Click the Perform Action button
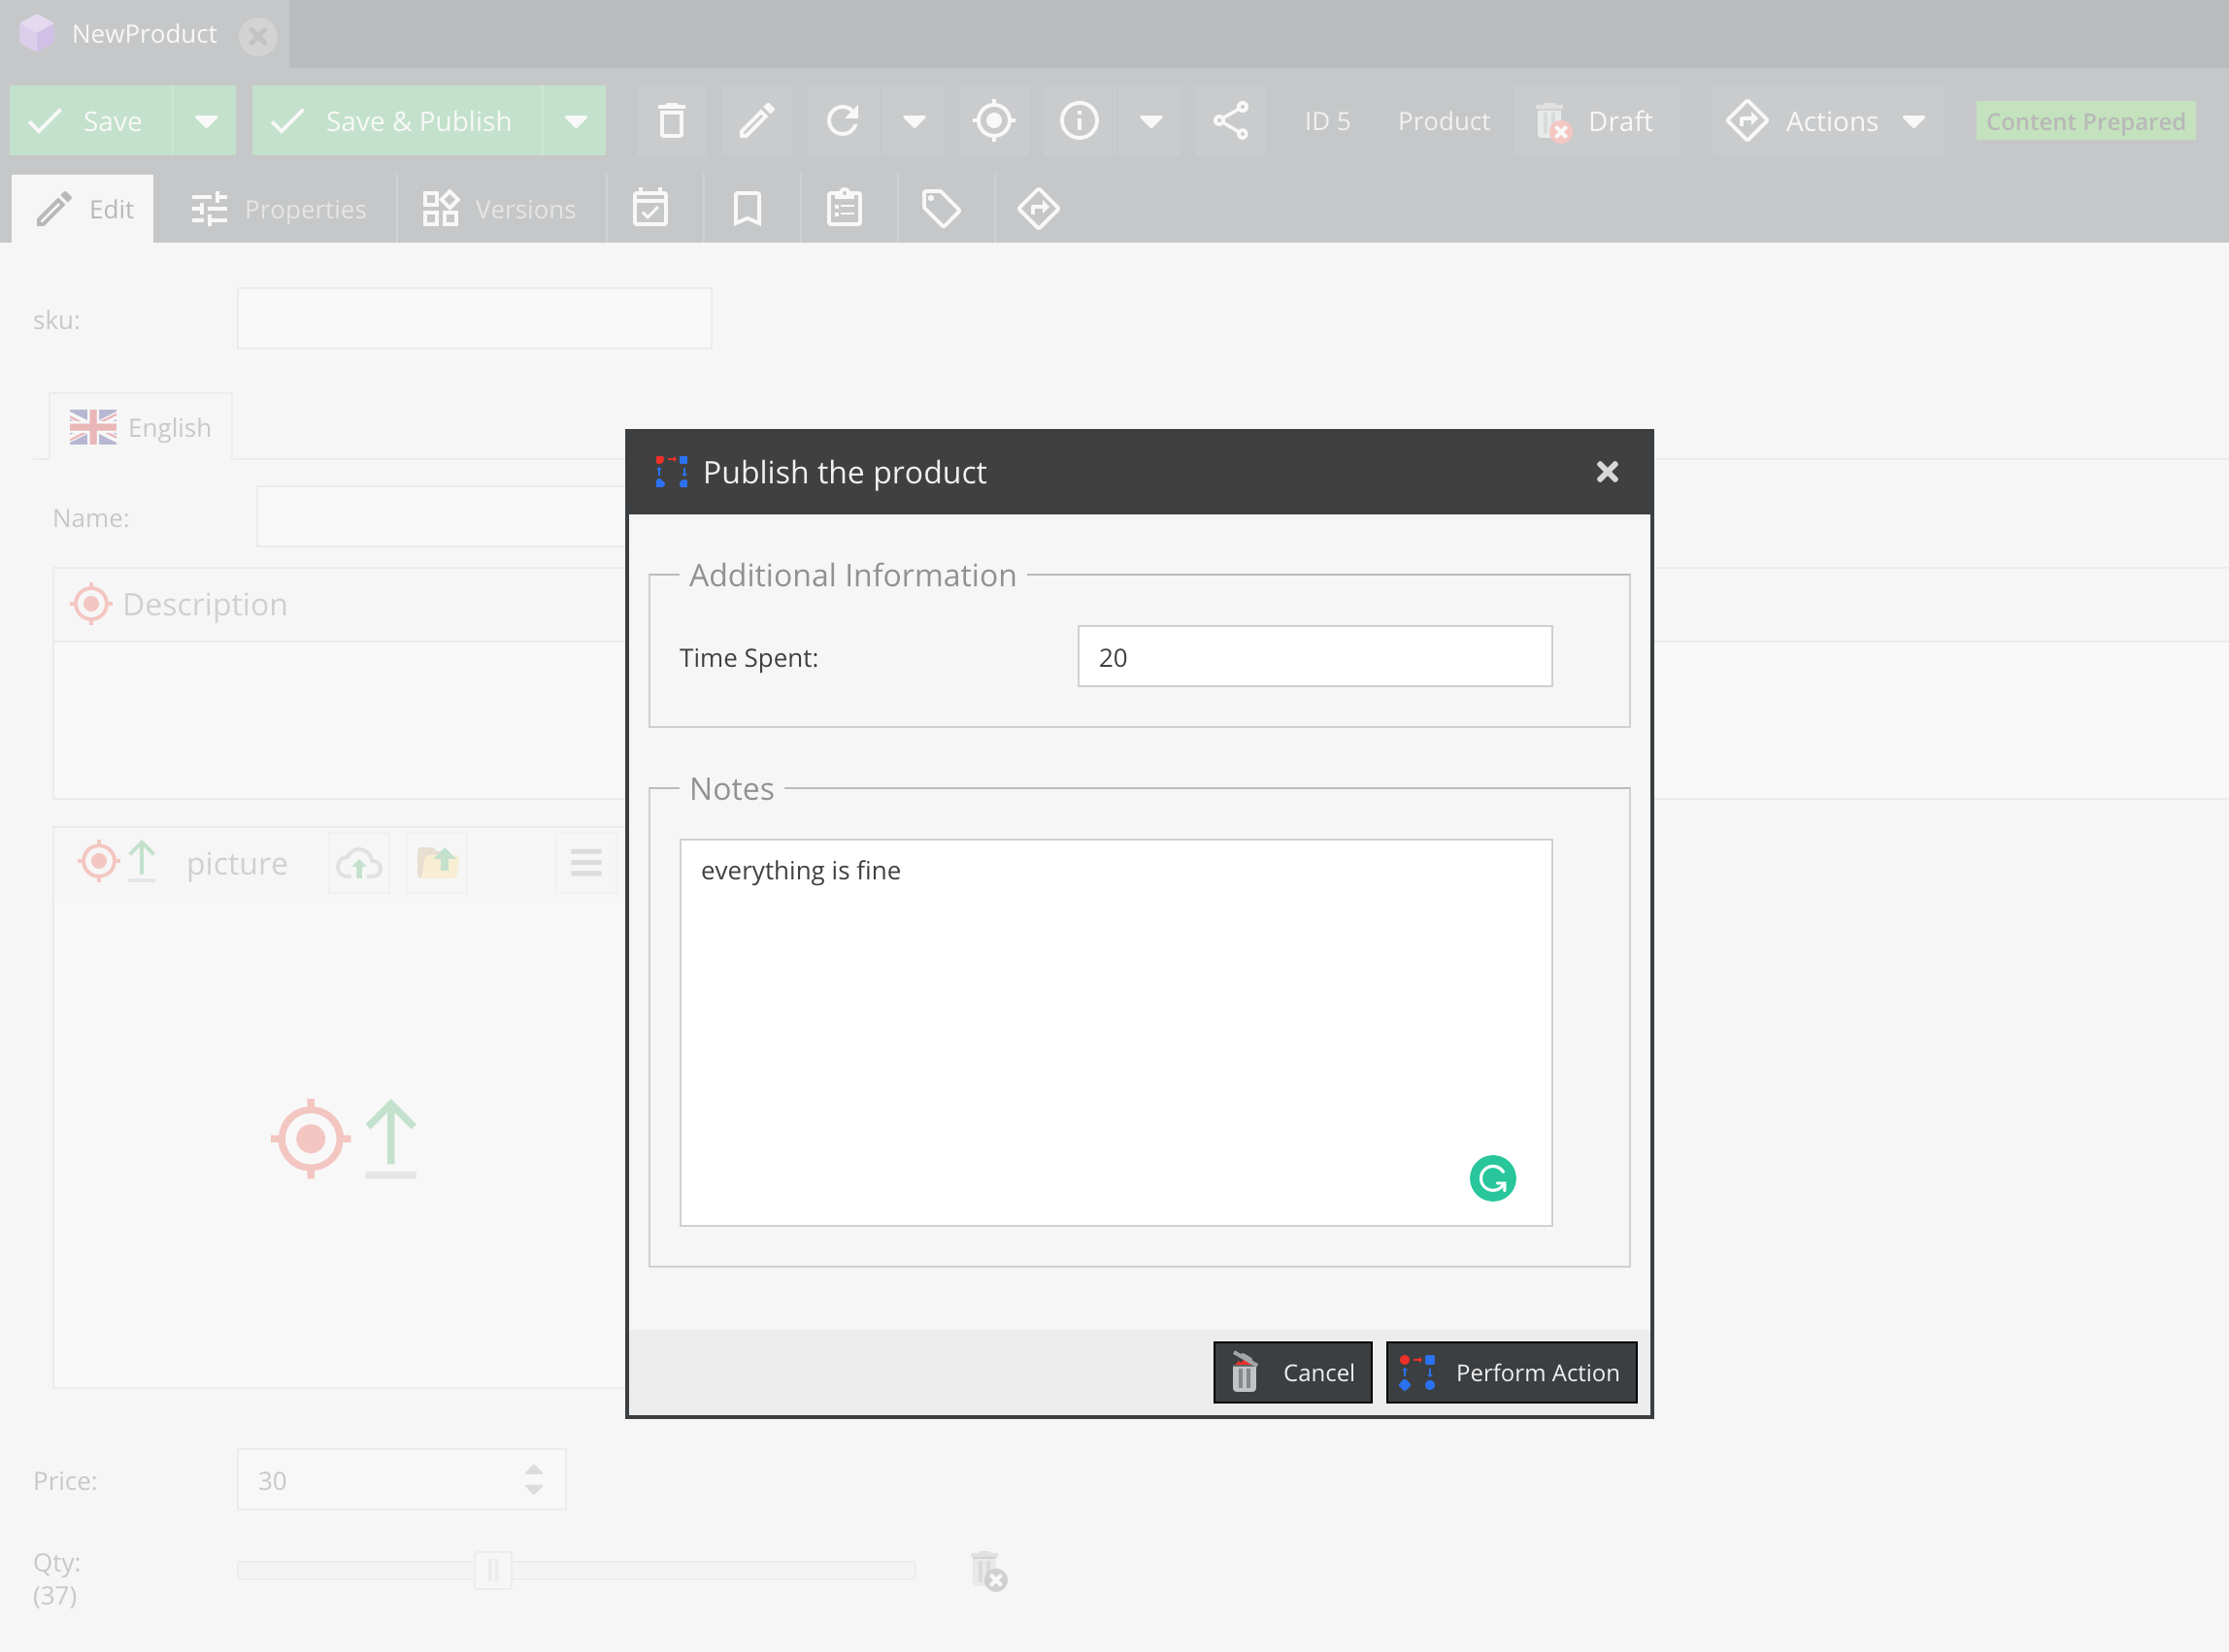Viewport: 2229px width, 1652px height. [x=1511, y=1372]
